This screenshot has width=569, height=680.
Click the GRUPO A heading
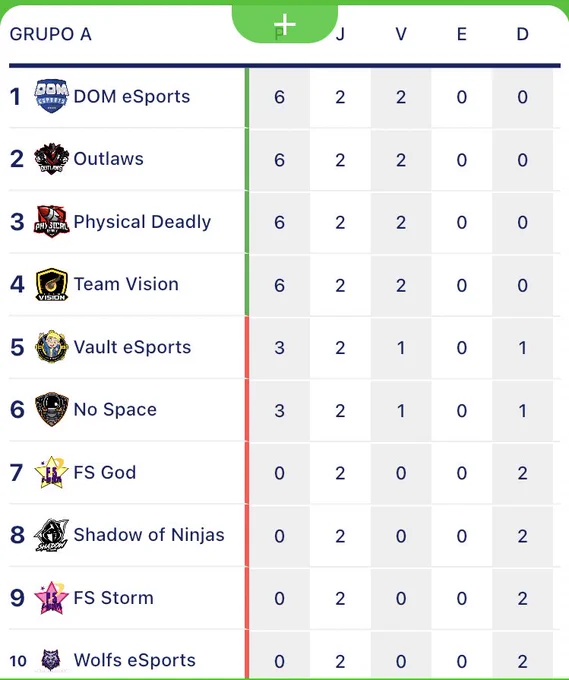pos(51,34)
